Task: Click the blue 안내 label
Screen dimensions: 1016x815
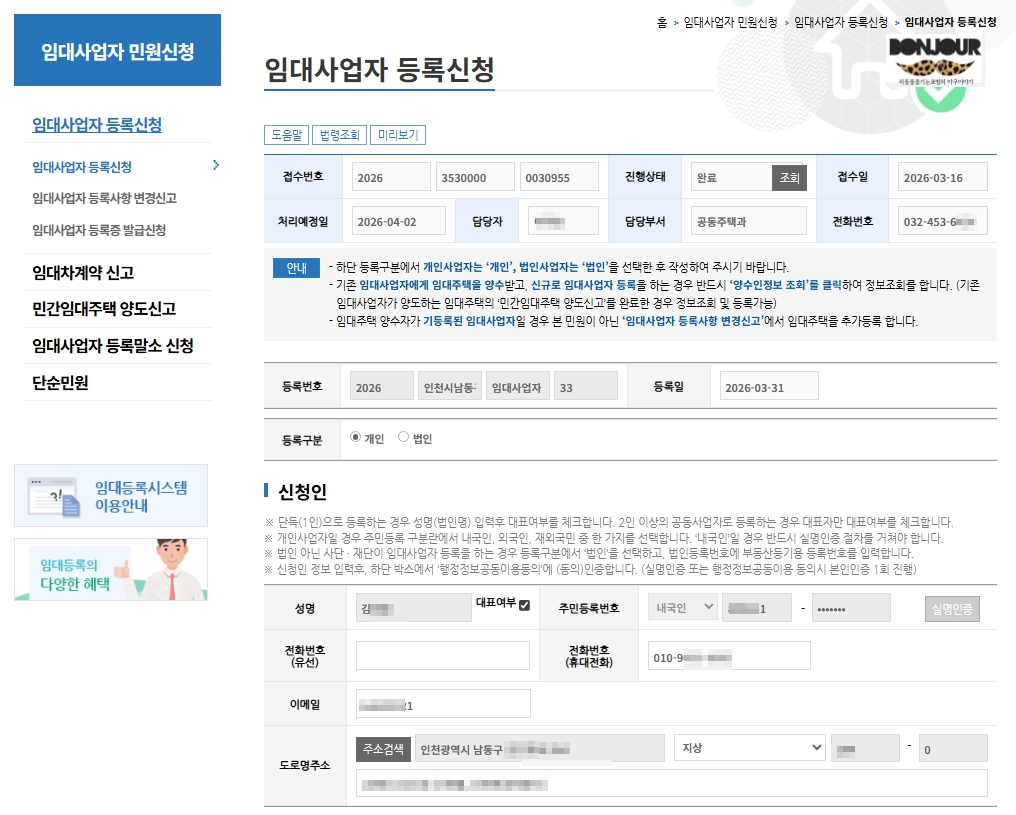Action: coord(296,268)
